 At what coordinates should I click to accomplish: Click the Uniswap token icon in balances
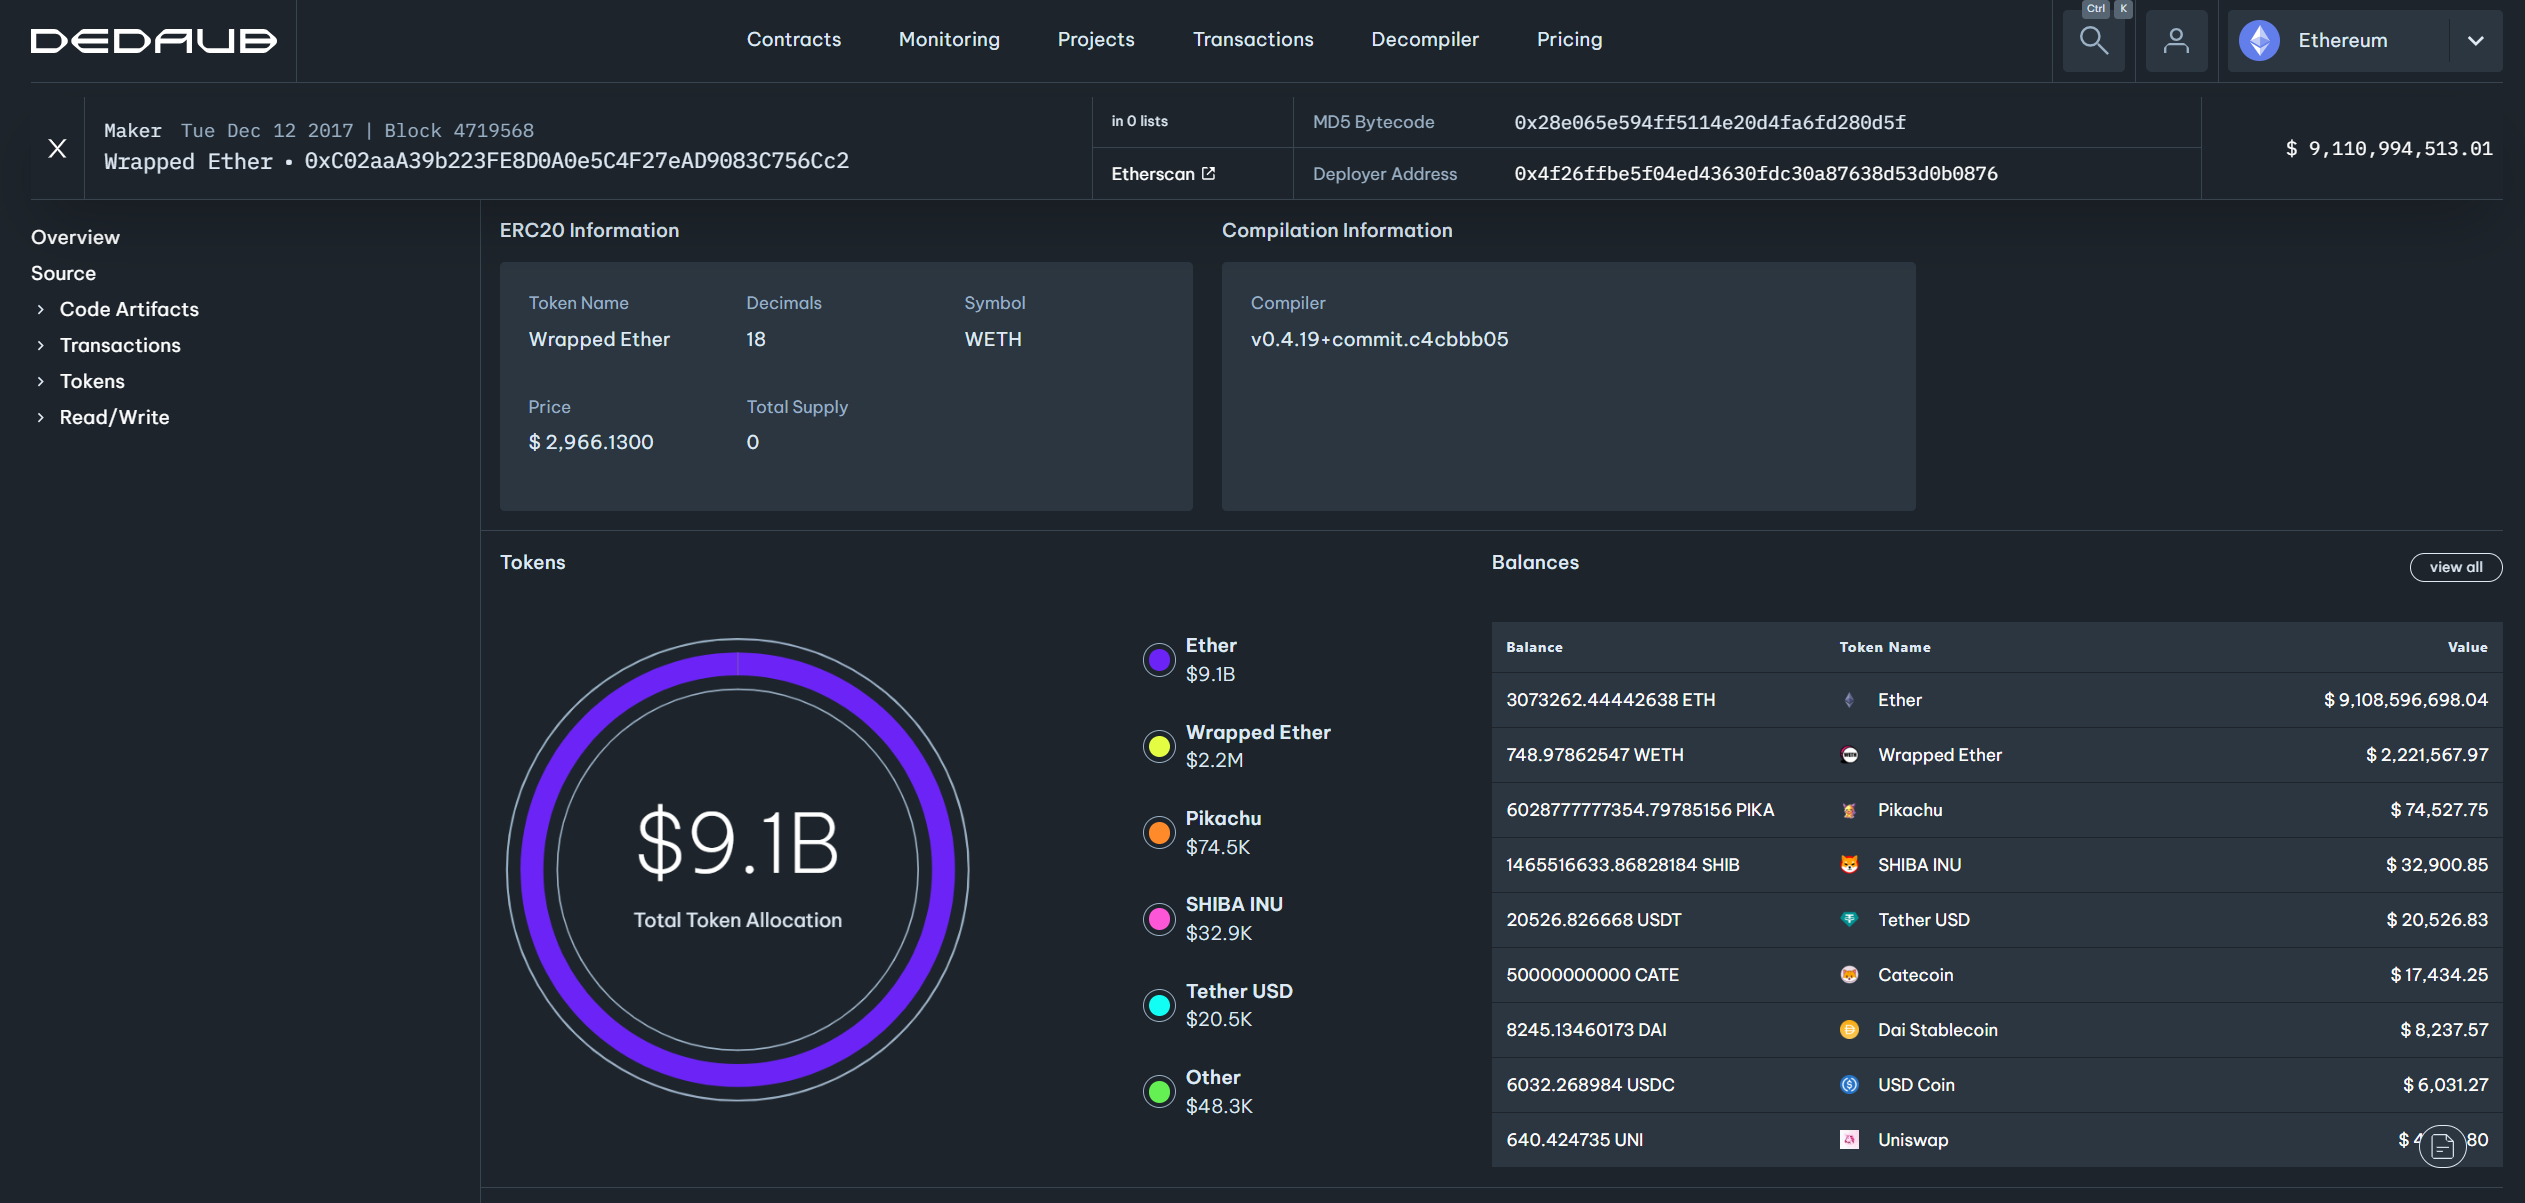1849,1140
